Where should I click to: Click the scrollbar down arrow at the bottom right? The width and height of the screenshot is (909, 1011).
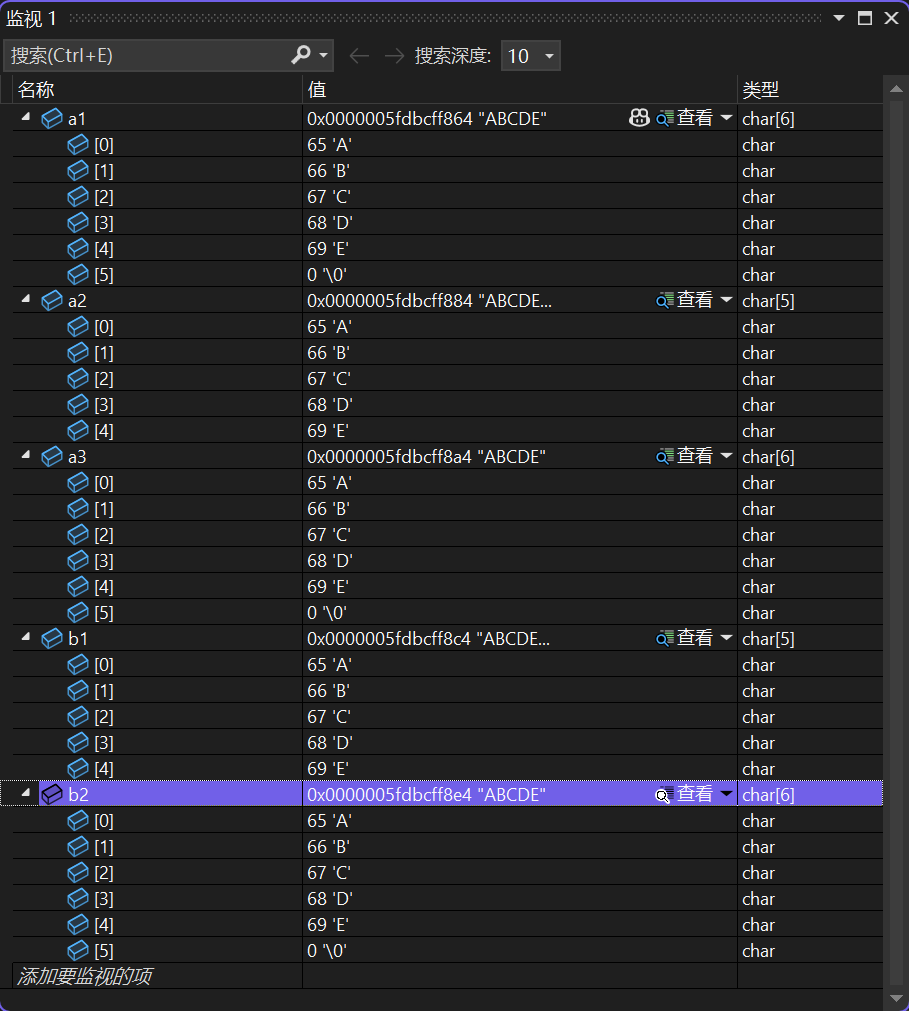click(x=896, y=998)
